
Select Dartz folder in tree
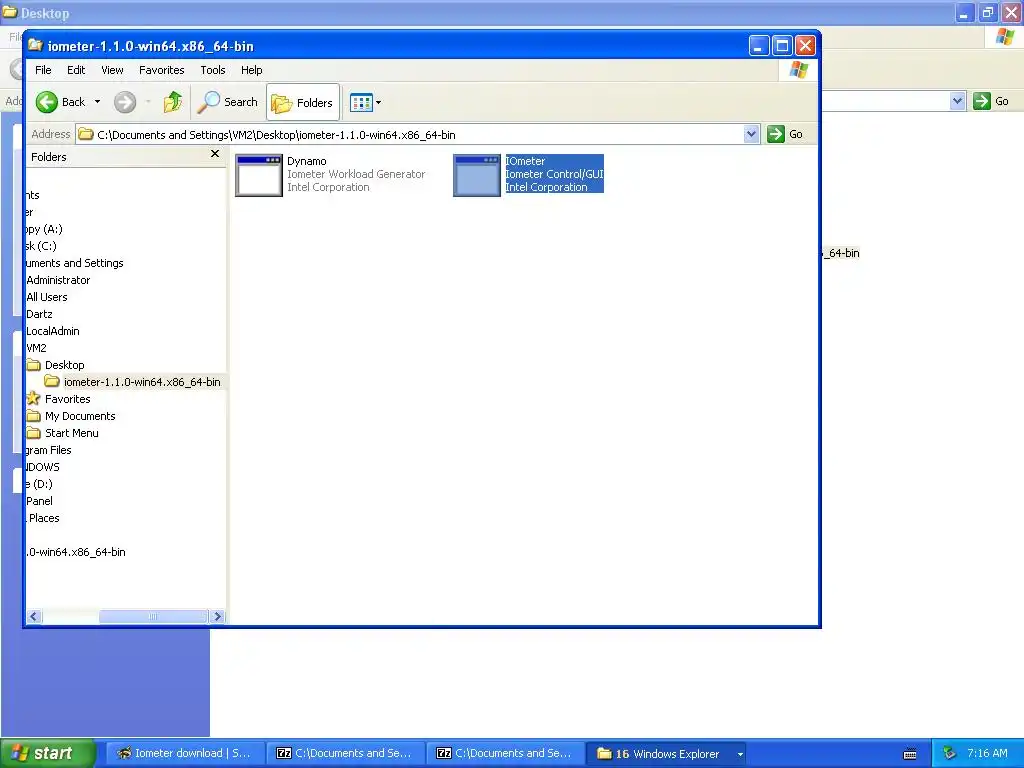[x=39, y=313]
